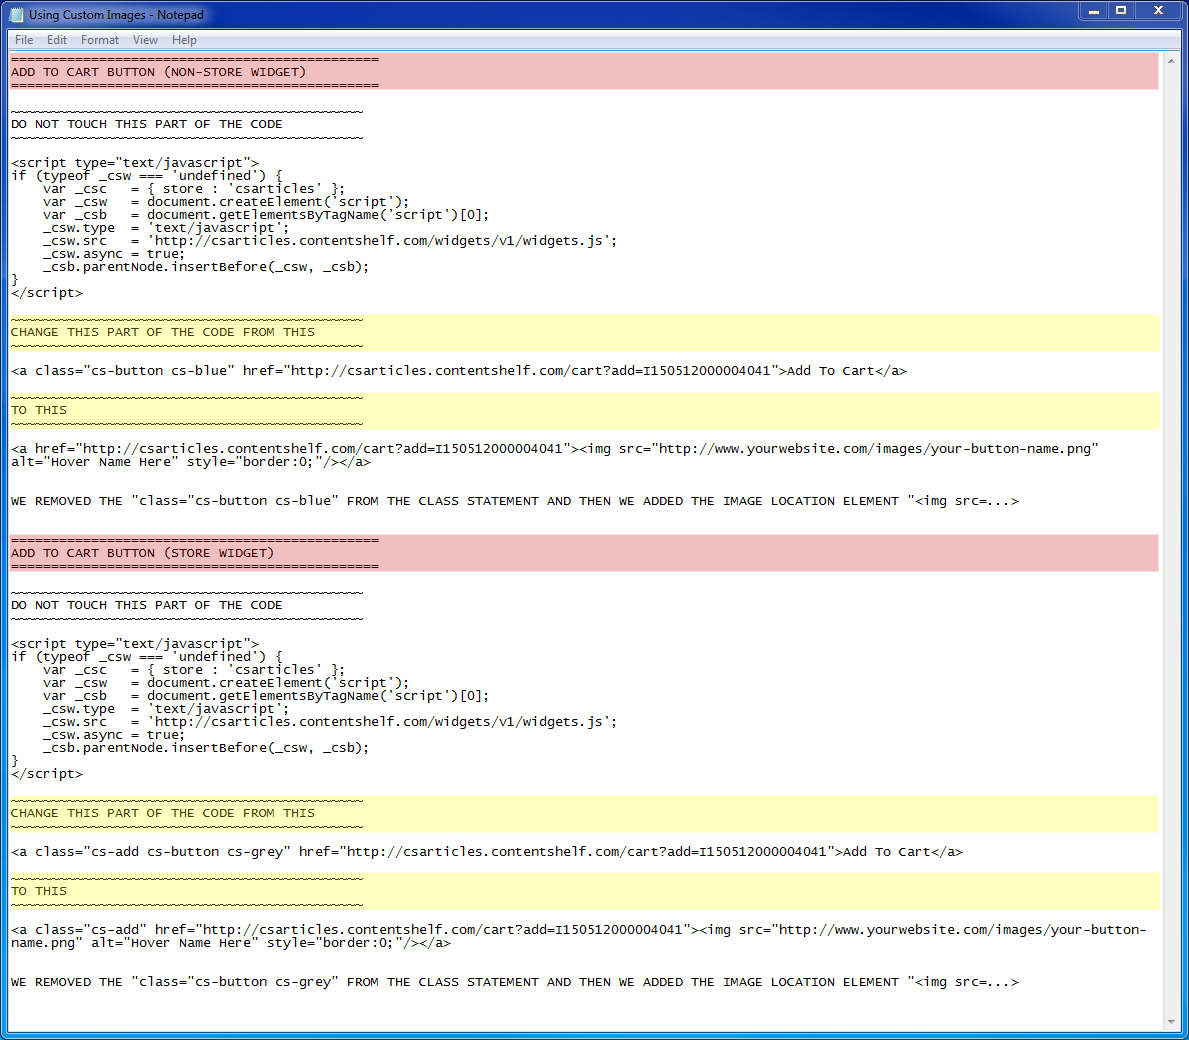Screen dimensions: 1189x1040
Task: Open the Format menu
Action: click(x=100, y=40)
